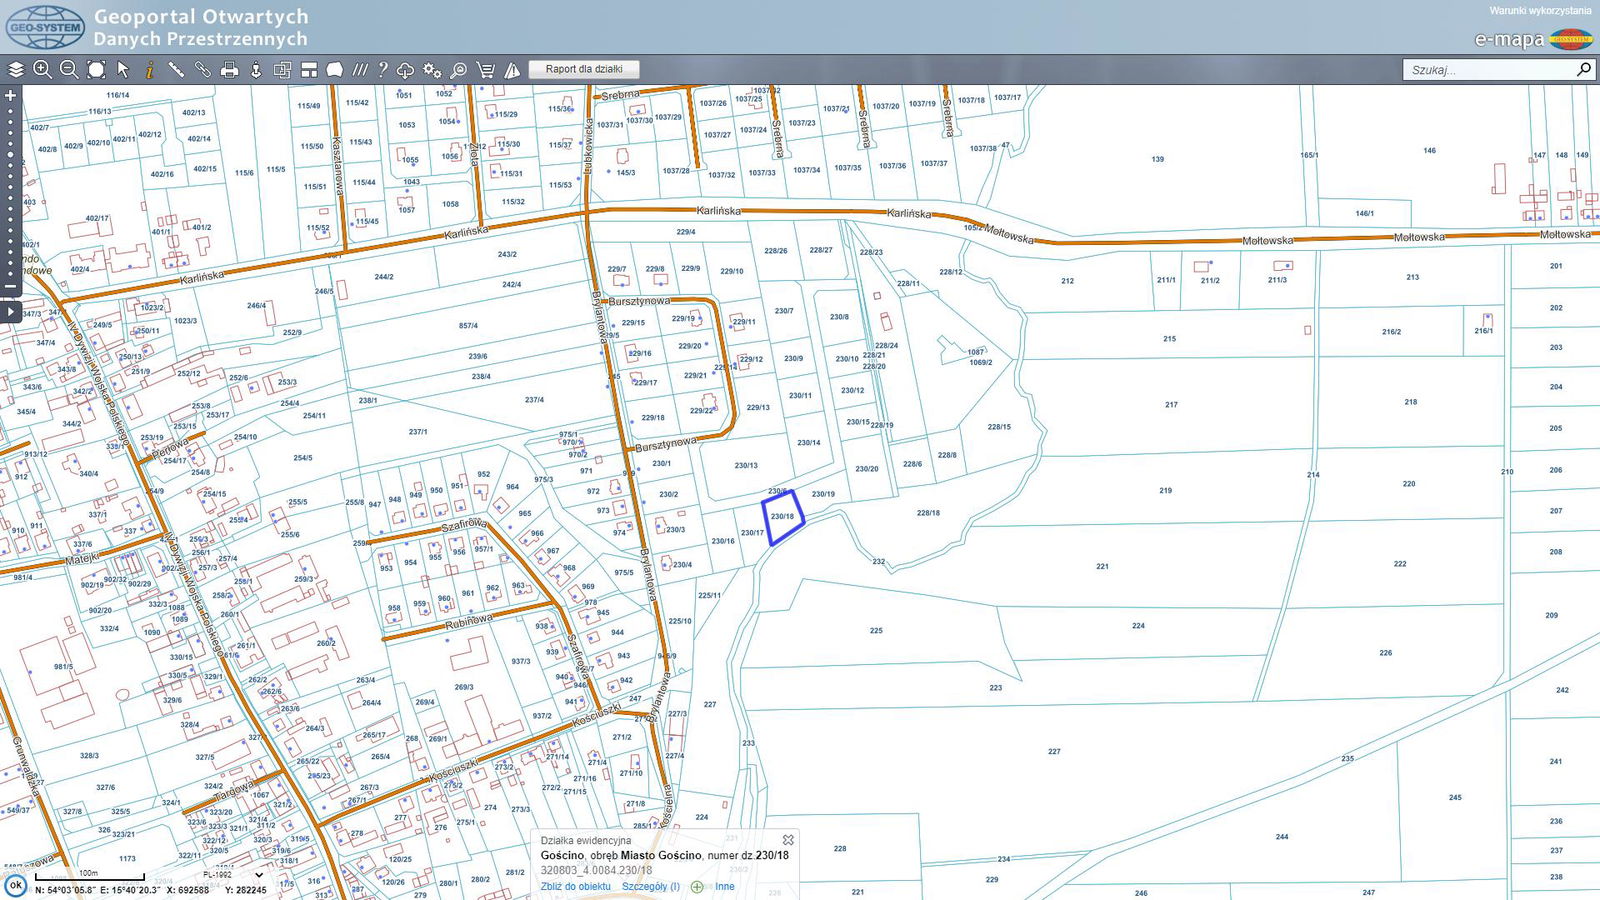This screenshot has width=1600, height=900.
Task: Open the shopping cart icon
Action: [485, 70]
